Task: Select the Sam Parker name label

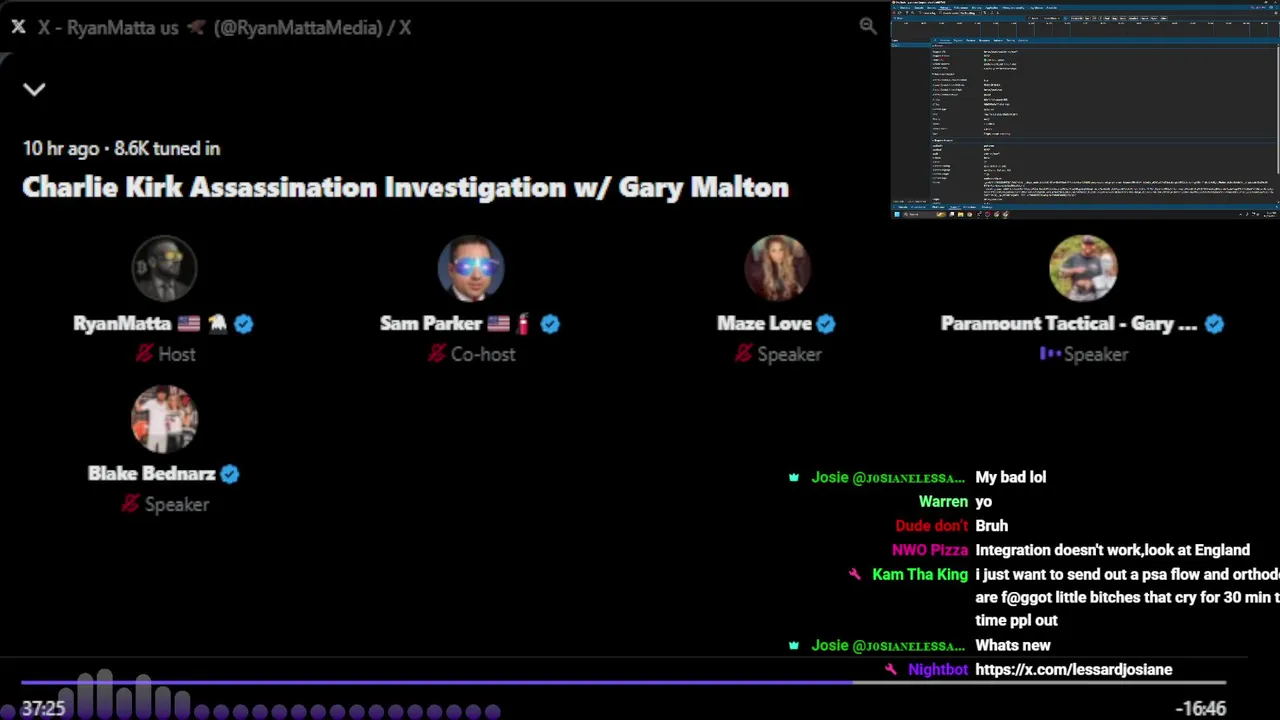Action: [431, 323]
